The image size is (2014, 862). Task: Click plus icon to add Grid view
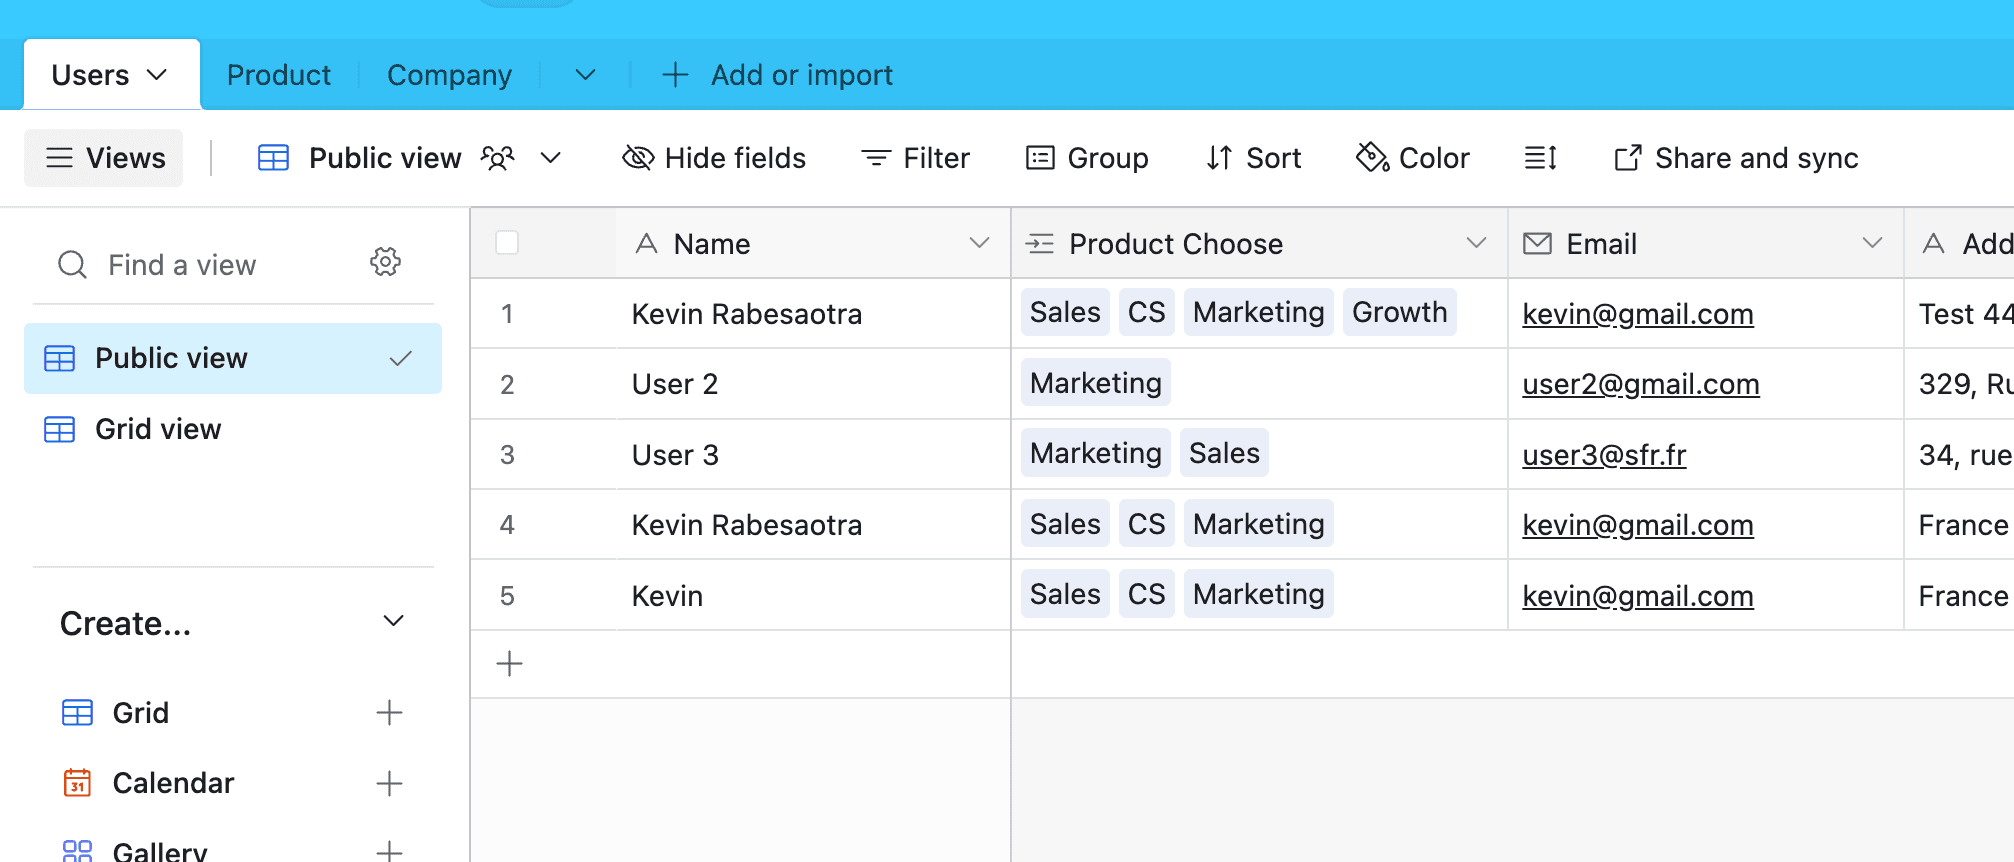(x=389, y=713)
